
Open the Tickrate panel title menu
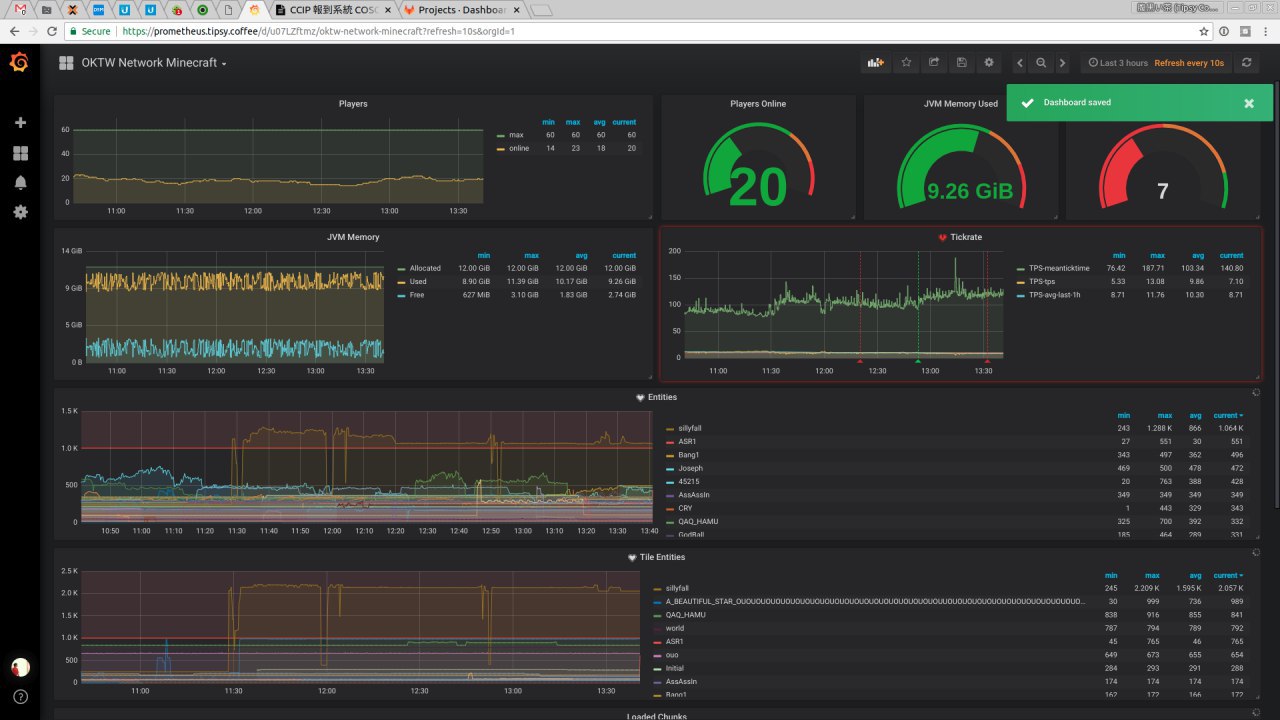[x=966, y=238]
